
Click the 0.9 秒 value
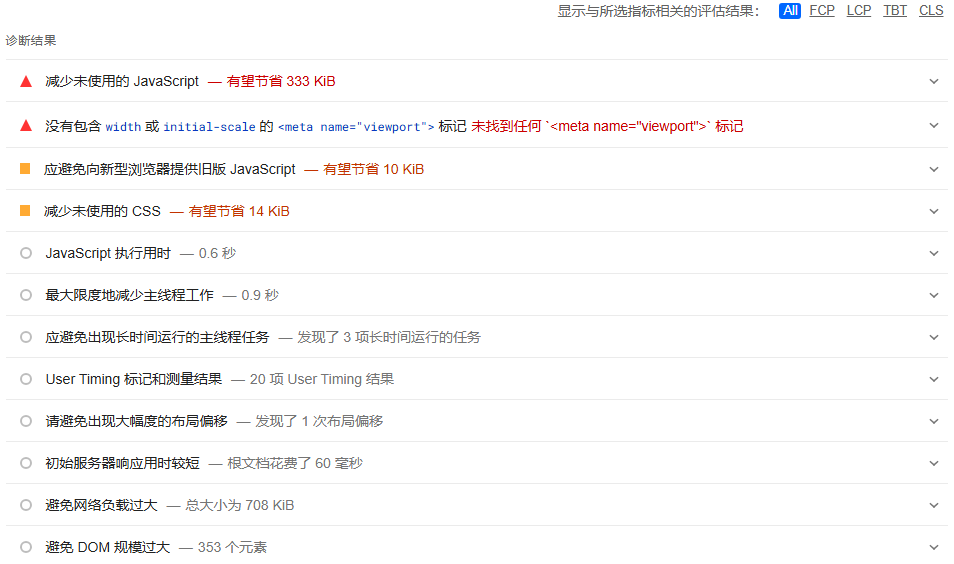(x=260, y=295)
